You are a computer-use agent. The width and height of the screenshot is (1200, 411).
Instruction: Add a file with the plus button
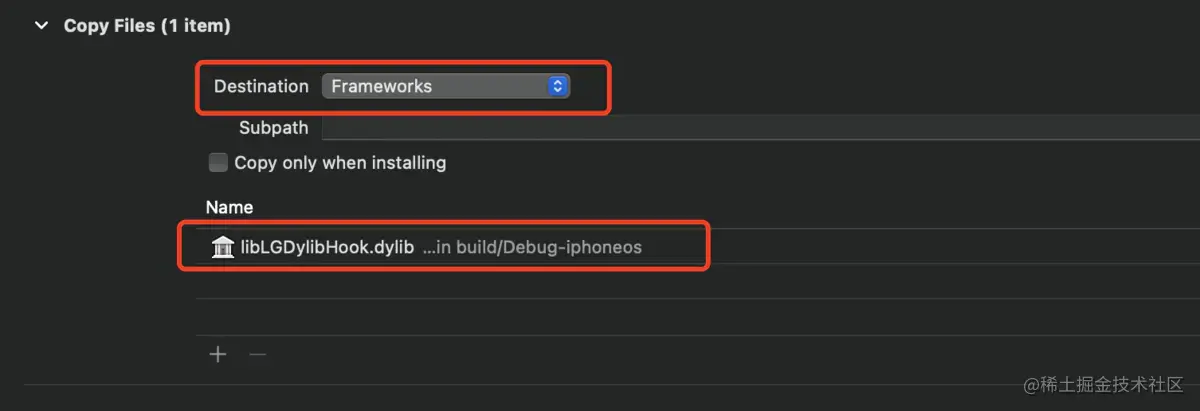pyautogui.click(x=218, y=354)
